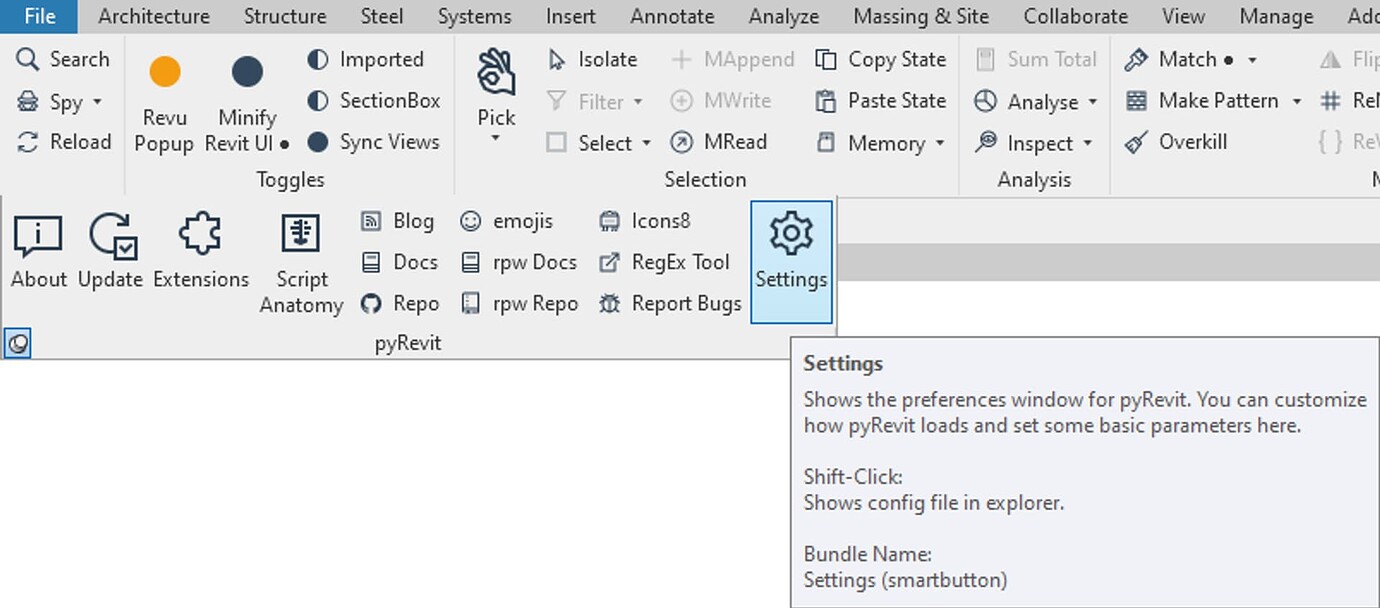
Task: Open the emojis link
Action: [506, 221]
